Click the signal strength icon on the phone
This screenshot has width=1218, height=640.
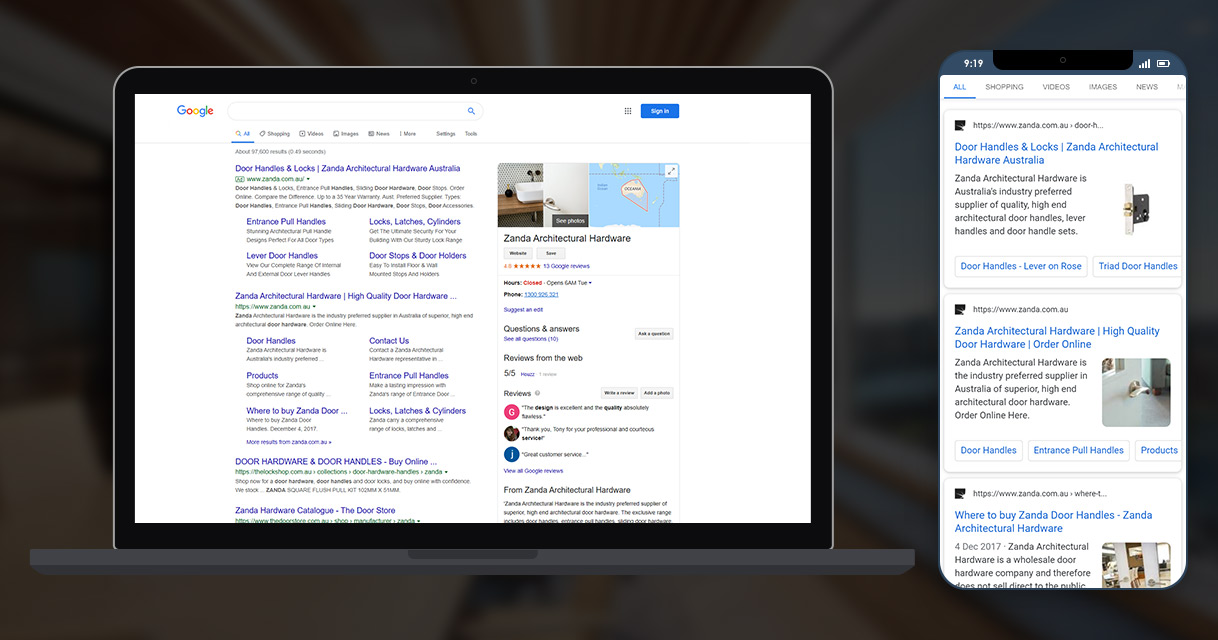coord(1144,63)
